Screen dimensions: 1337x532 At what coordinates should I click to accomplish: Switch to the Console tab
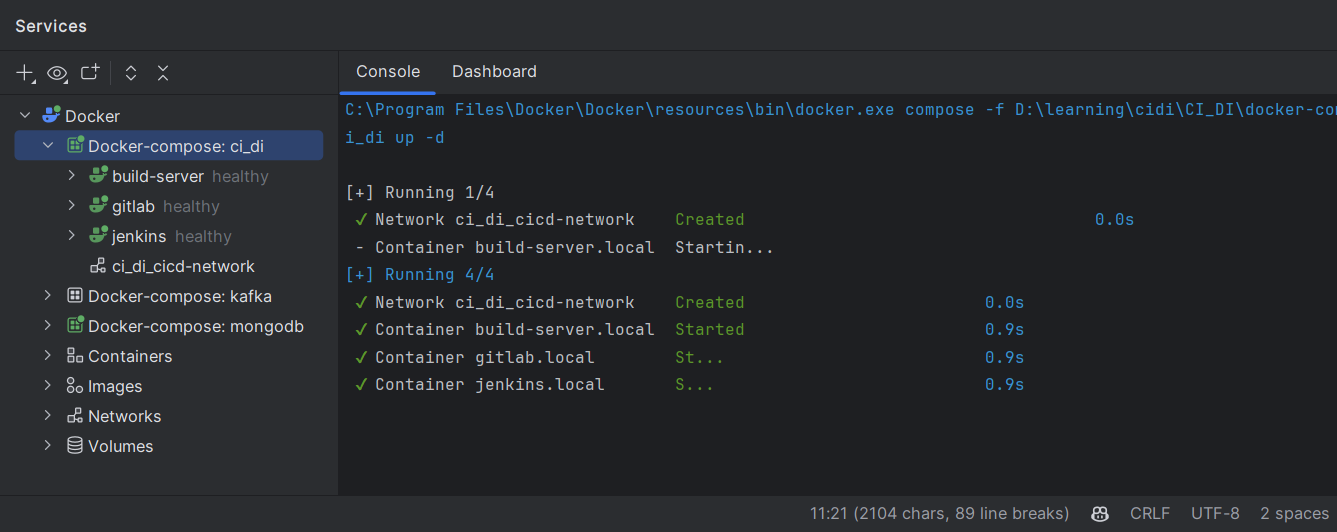388,72
